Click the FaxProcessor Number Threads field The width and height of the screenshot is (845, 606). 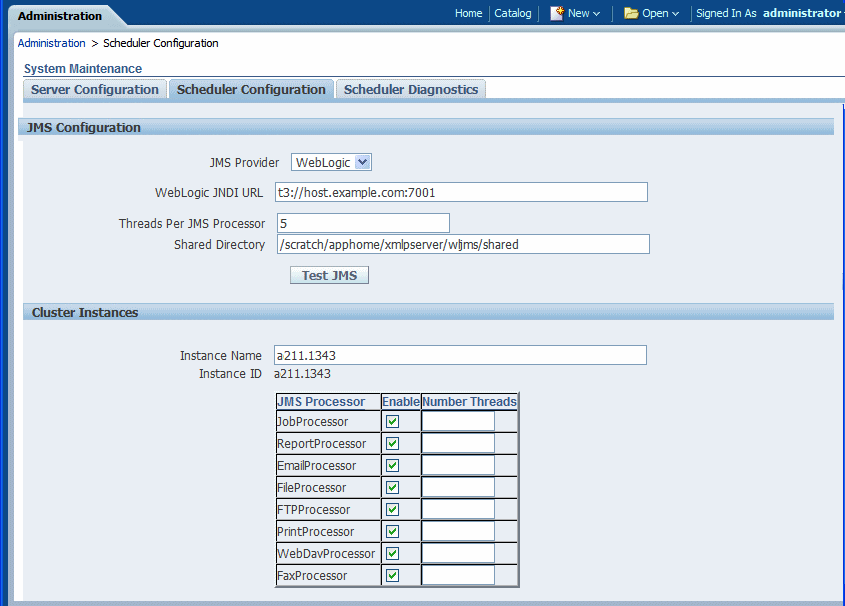[x=458, y=576]
